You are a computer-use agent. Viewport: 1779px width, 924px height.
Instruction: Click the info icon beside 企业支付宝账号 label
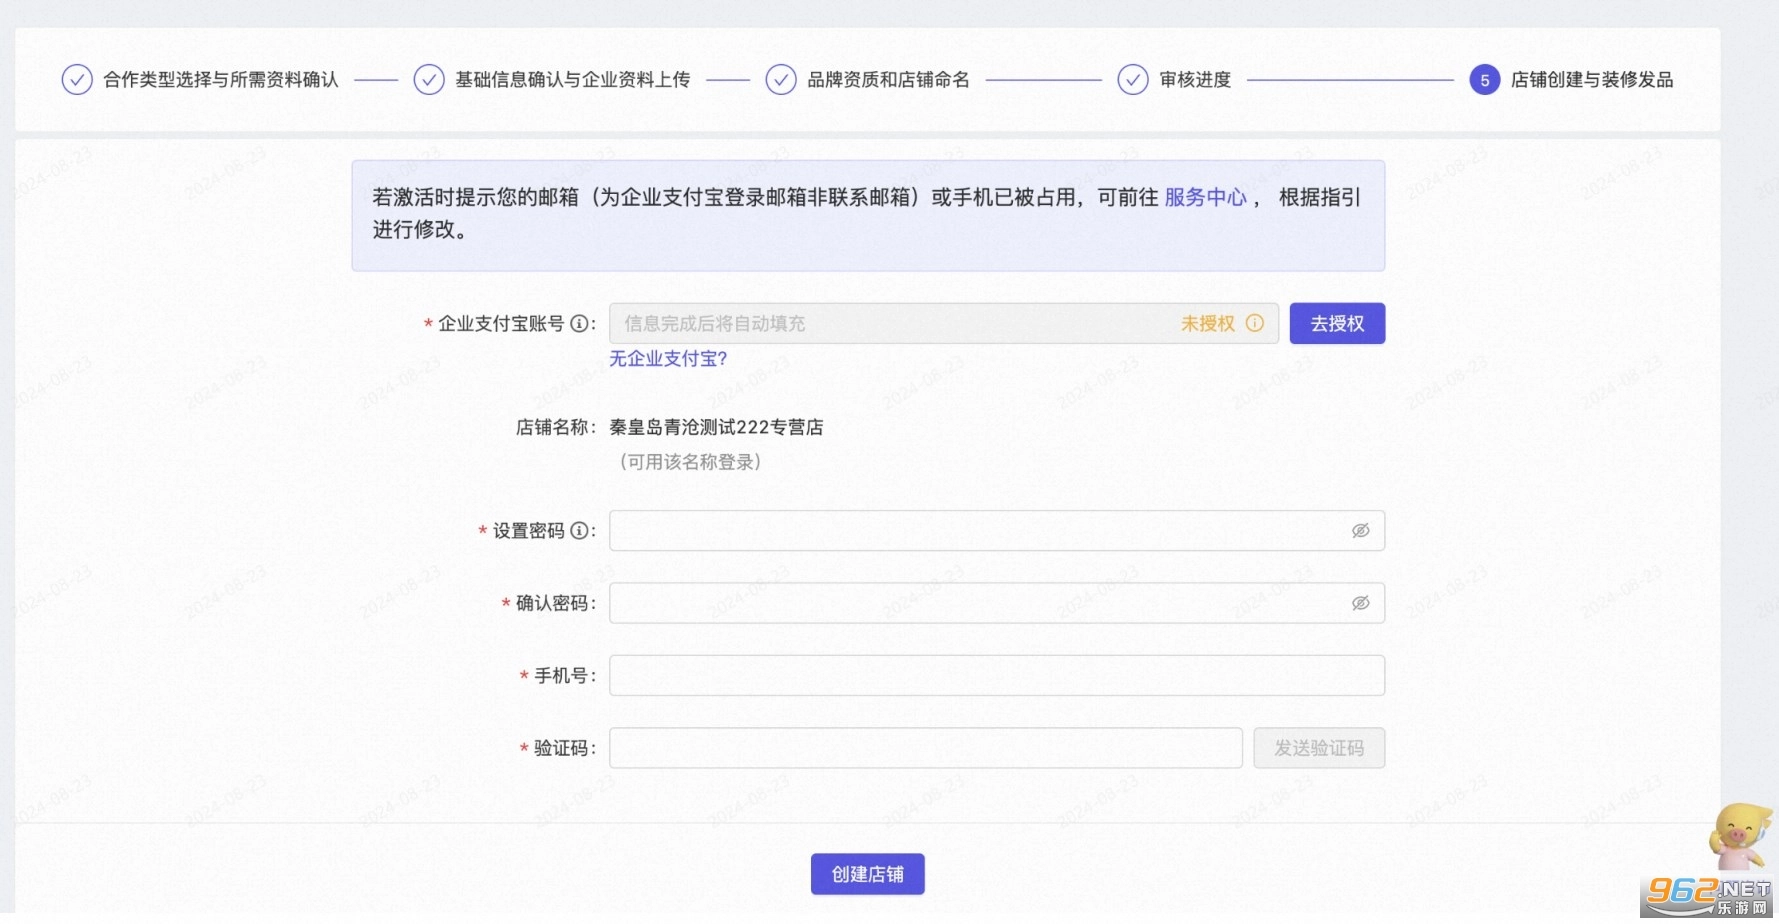point(579,324)
